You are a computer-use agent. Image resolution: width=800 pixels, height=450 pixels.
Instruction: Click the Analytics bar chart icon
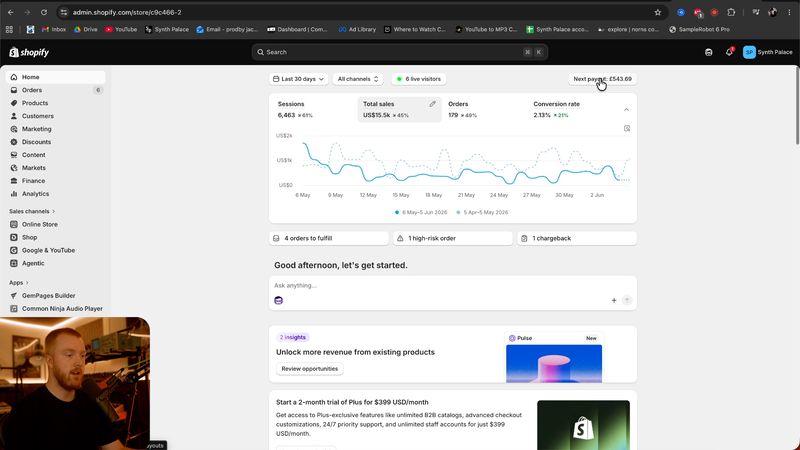click(14, 194)
